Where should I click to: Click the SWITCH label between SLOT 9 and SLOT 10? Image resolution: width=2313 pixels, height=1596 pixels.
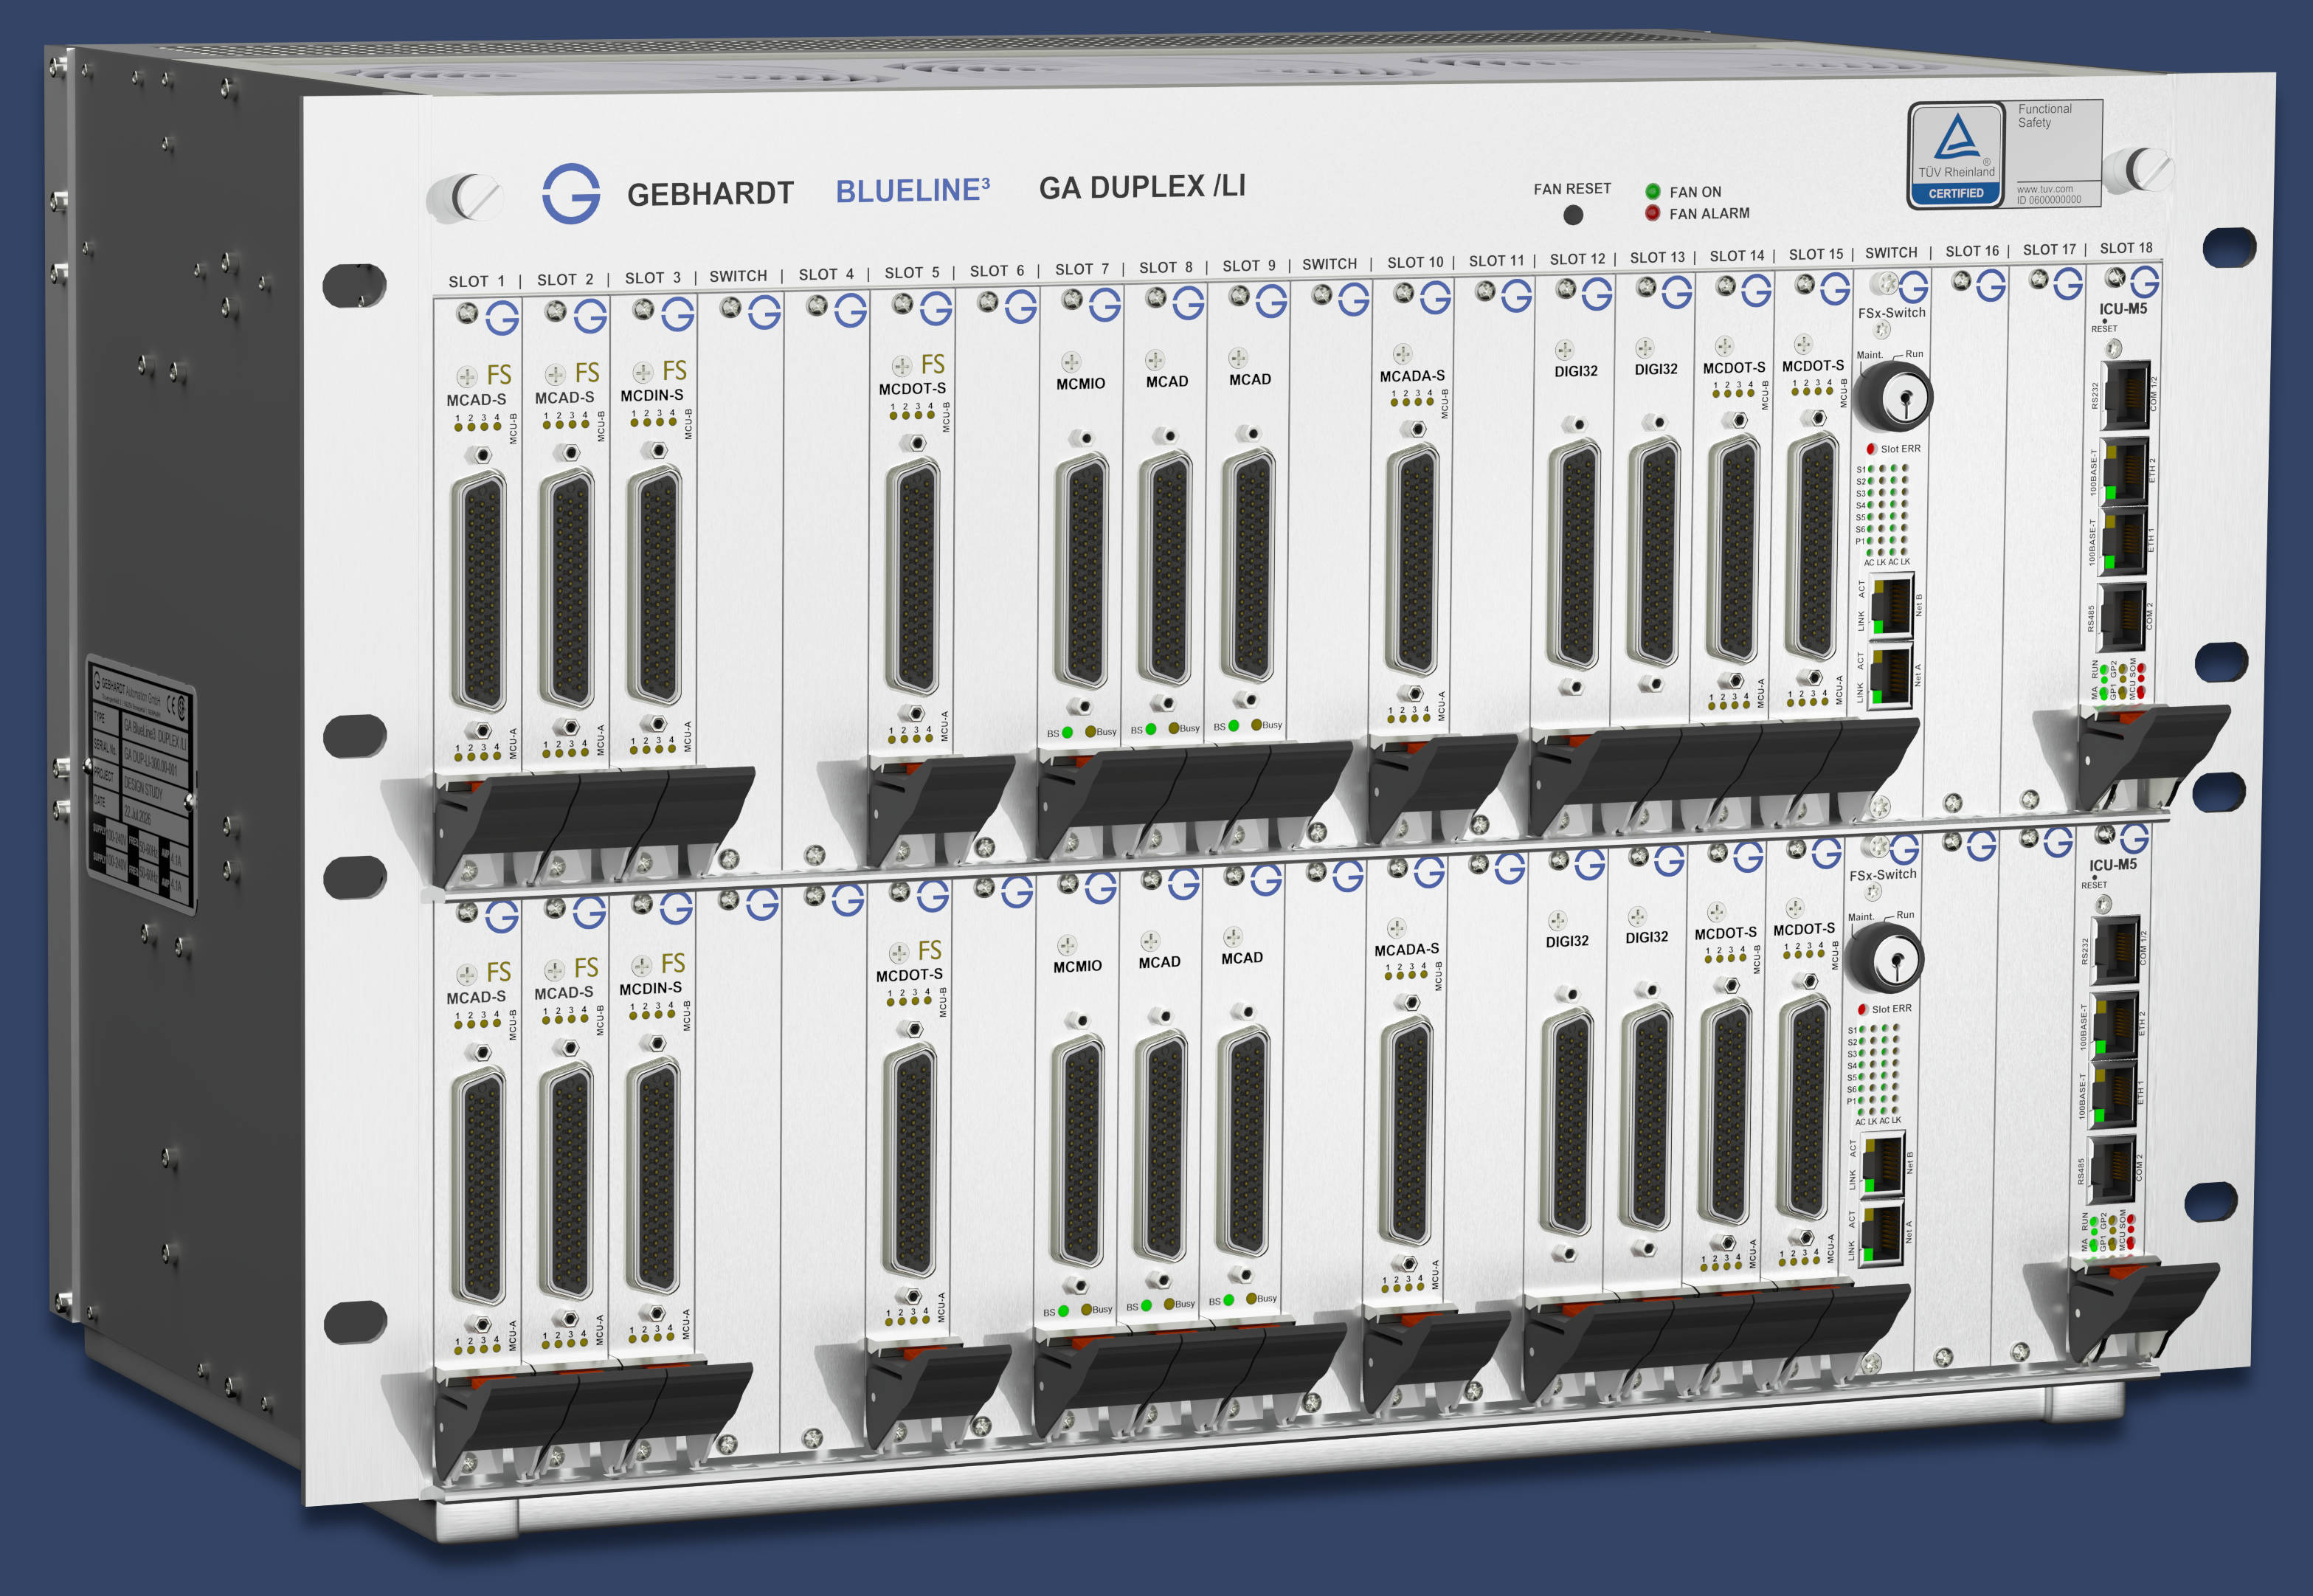pyautogui.click(x=1329, y=265)
